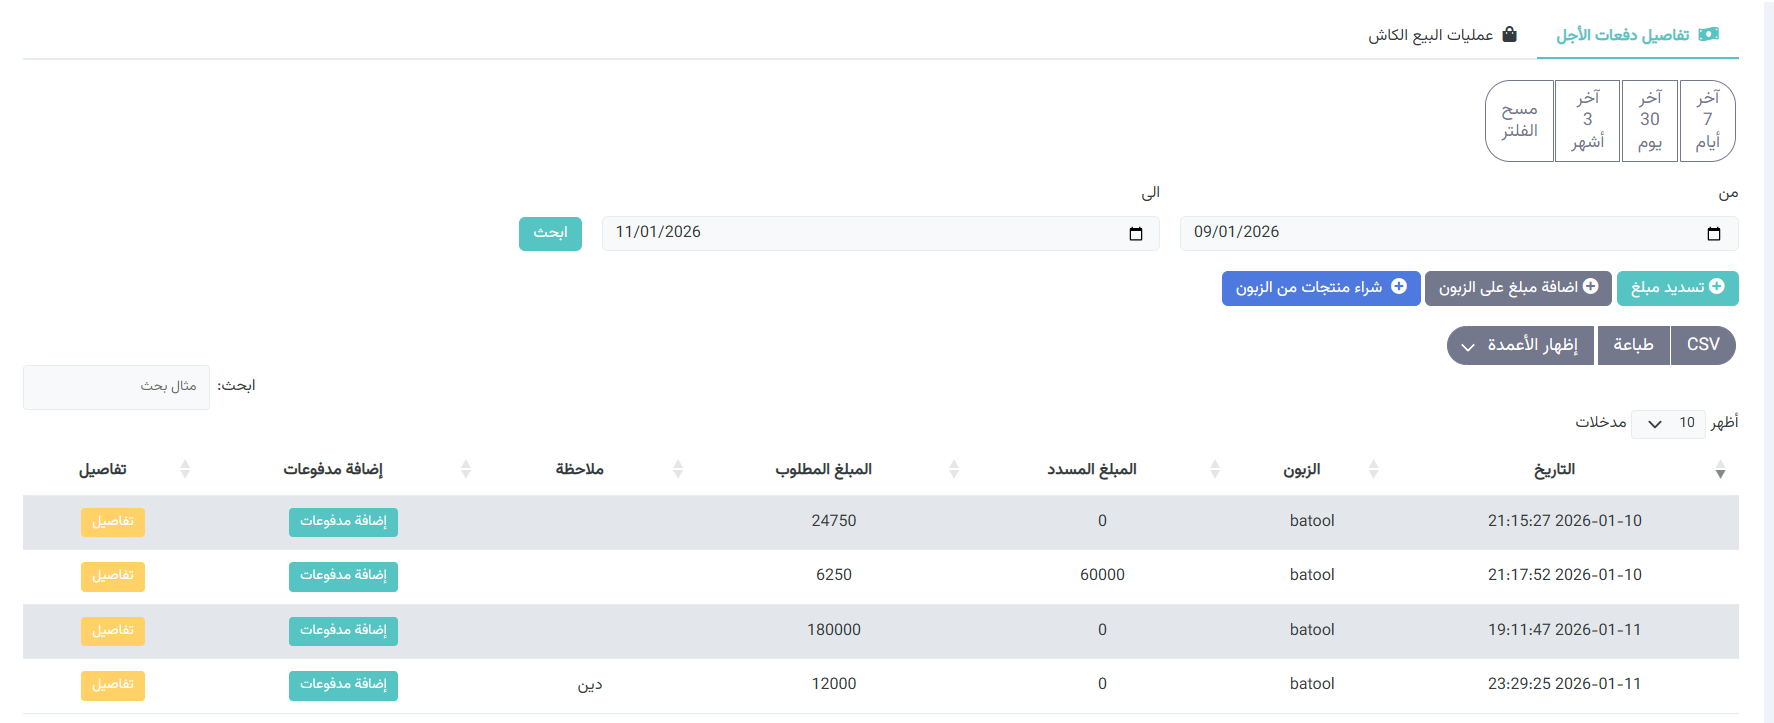Sort the table by التاريخ column

(1554, 469)
